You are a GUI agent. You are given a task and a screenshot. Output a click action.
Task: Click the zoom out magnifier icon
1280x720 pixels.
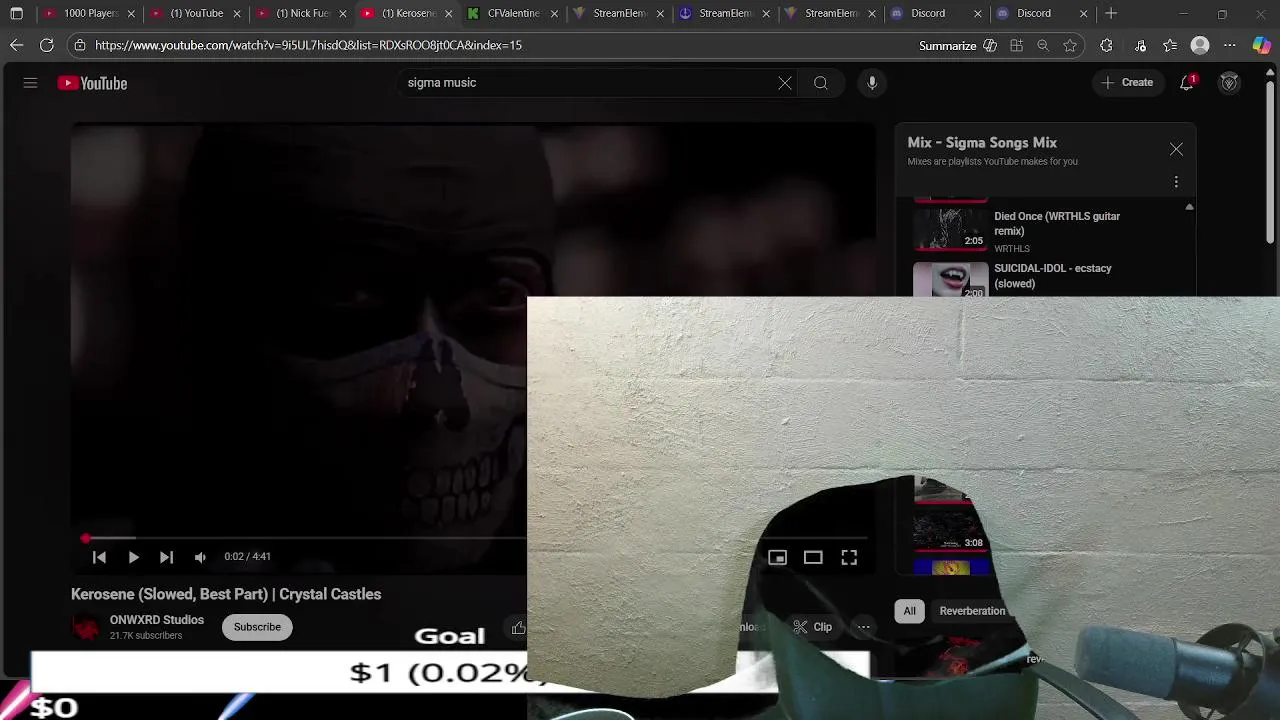click(x=1043, y=45)
